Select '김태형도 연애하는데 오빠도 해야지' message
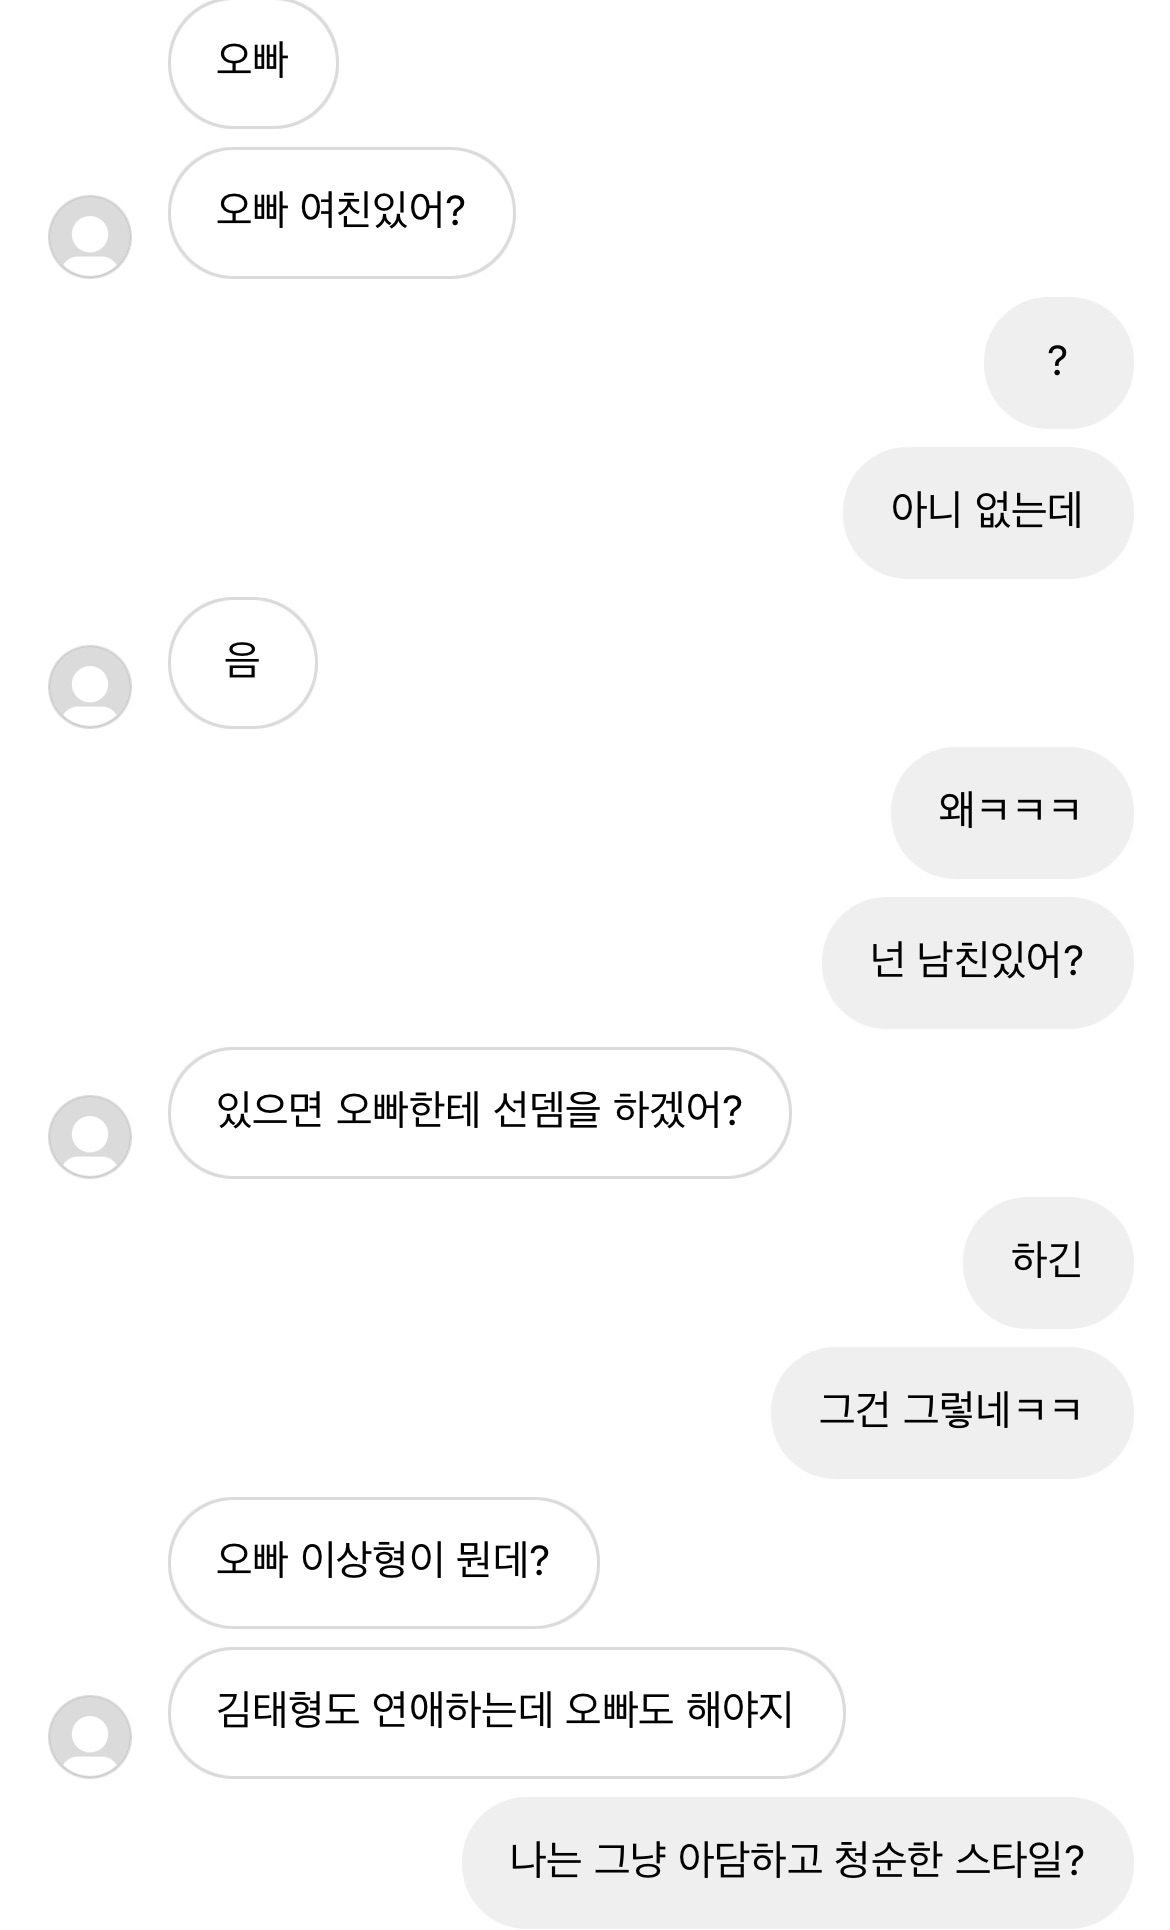This screenshot has width=1170, height=1930. (x=506, y=1712)
